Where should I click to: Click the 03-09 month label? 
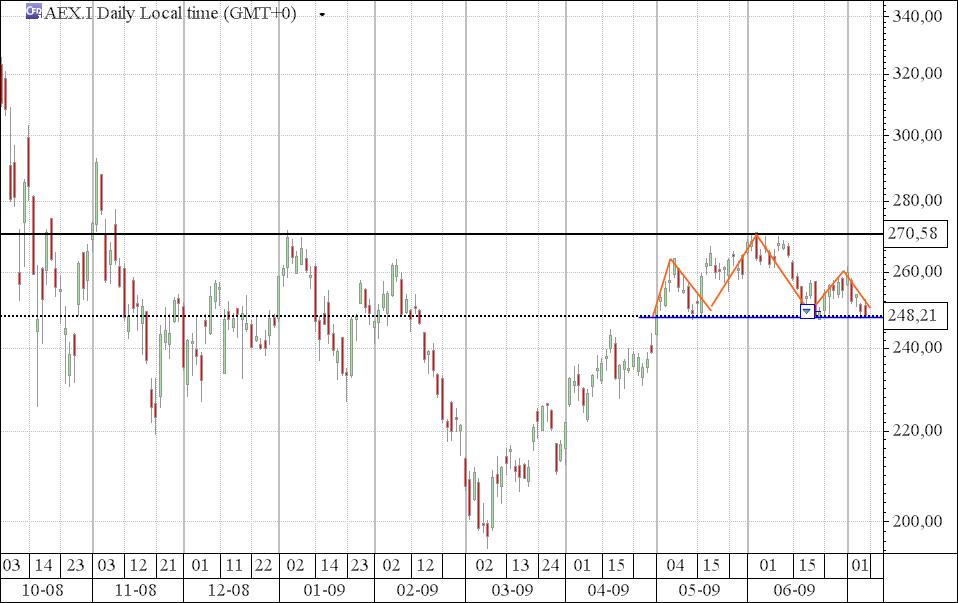pos(512,591)
